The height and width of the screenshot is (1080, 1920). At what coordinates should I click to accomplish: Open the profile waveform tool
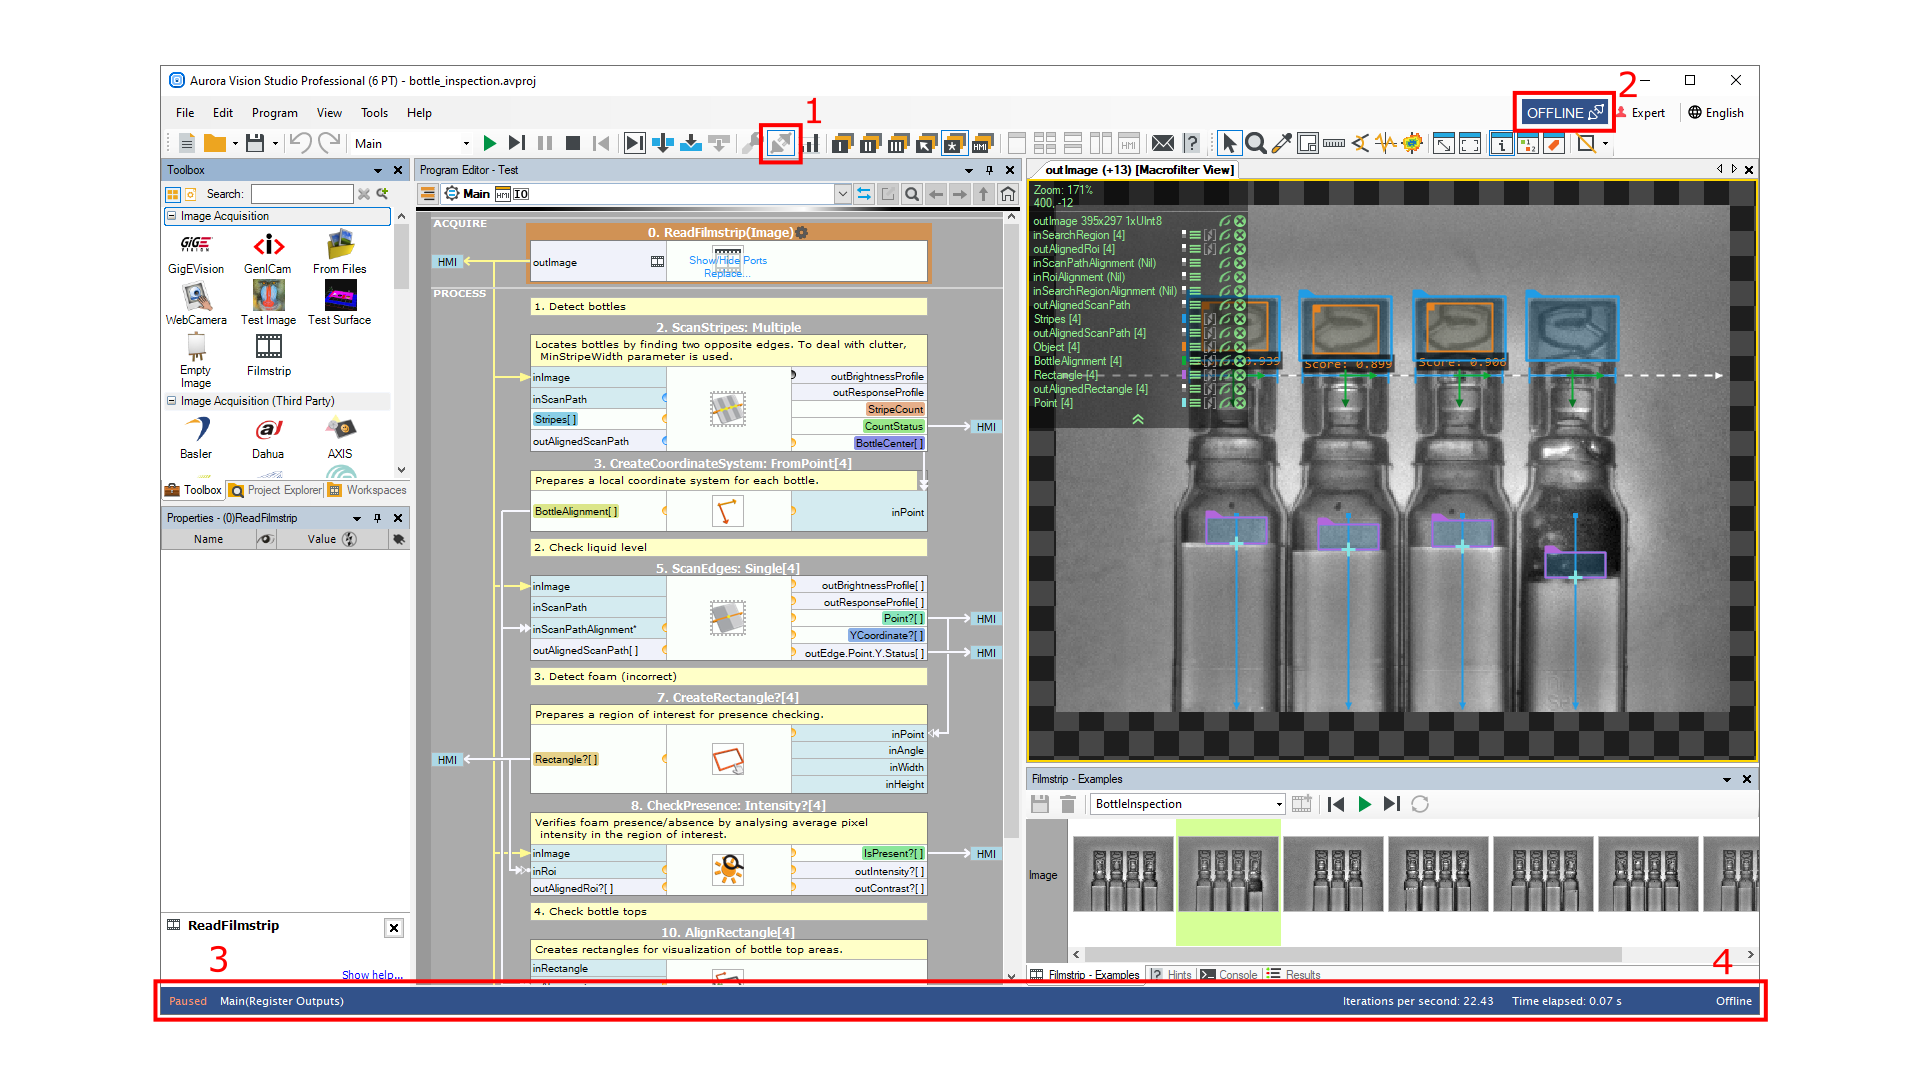[x=1386, y=143]
